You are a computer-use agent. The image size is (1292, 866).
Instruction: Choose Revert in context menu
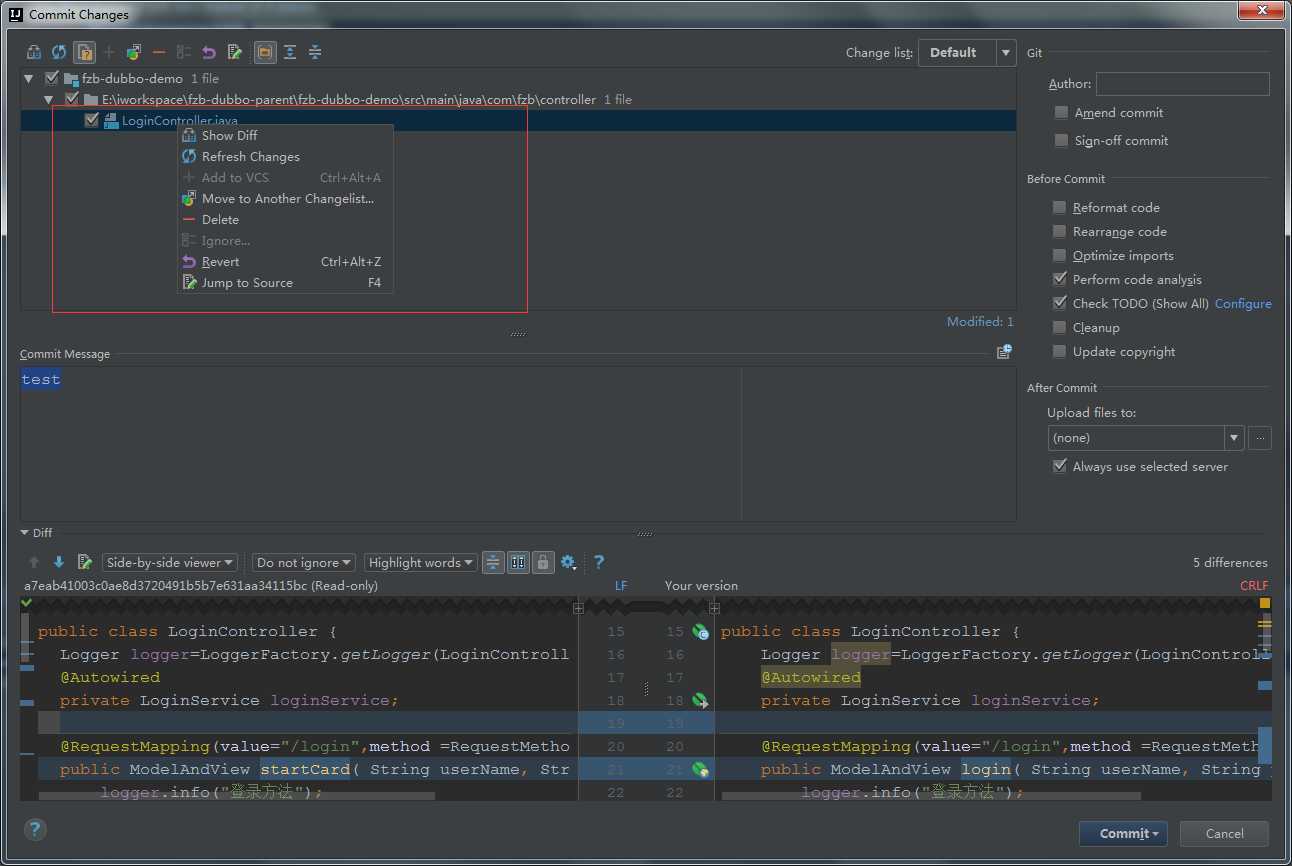[285, 261]
